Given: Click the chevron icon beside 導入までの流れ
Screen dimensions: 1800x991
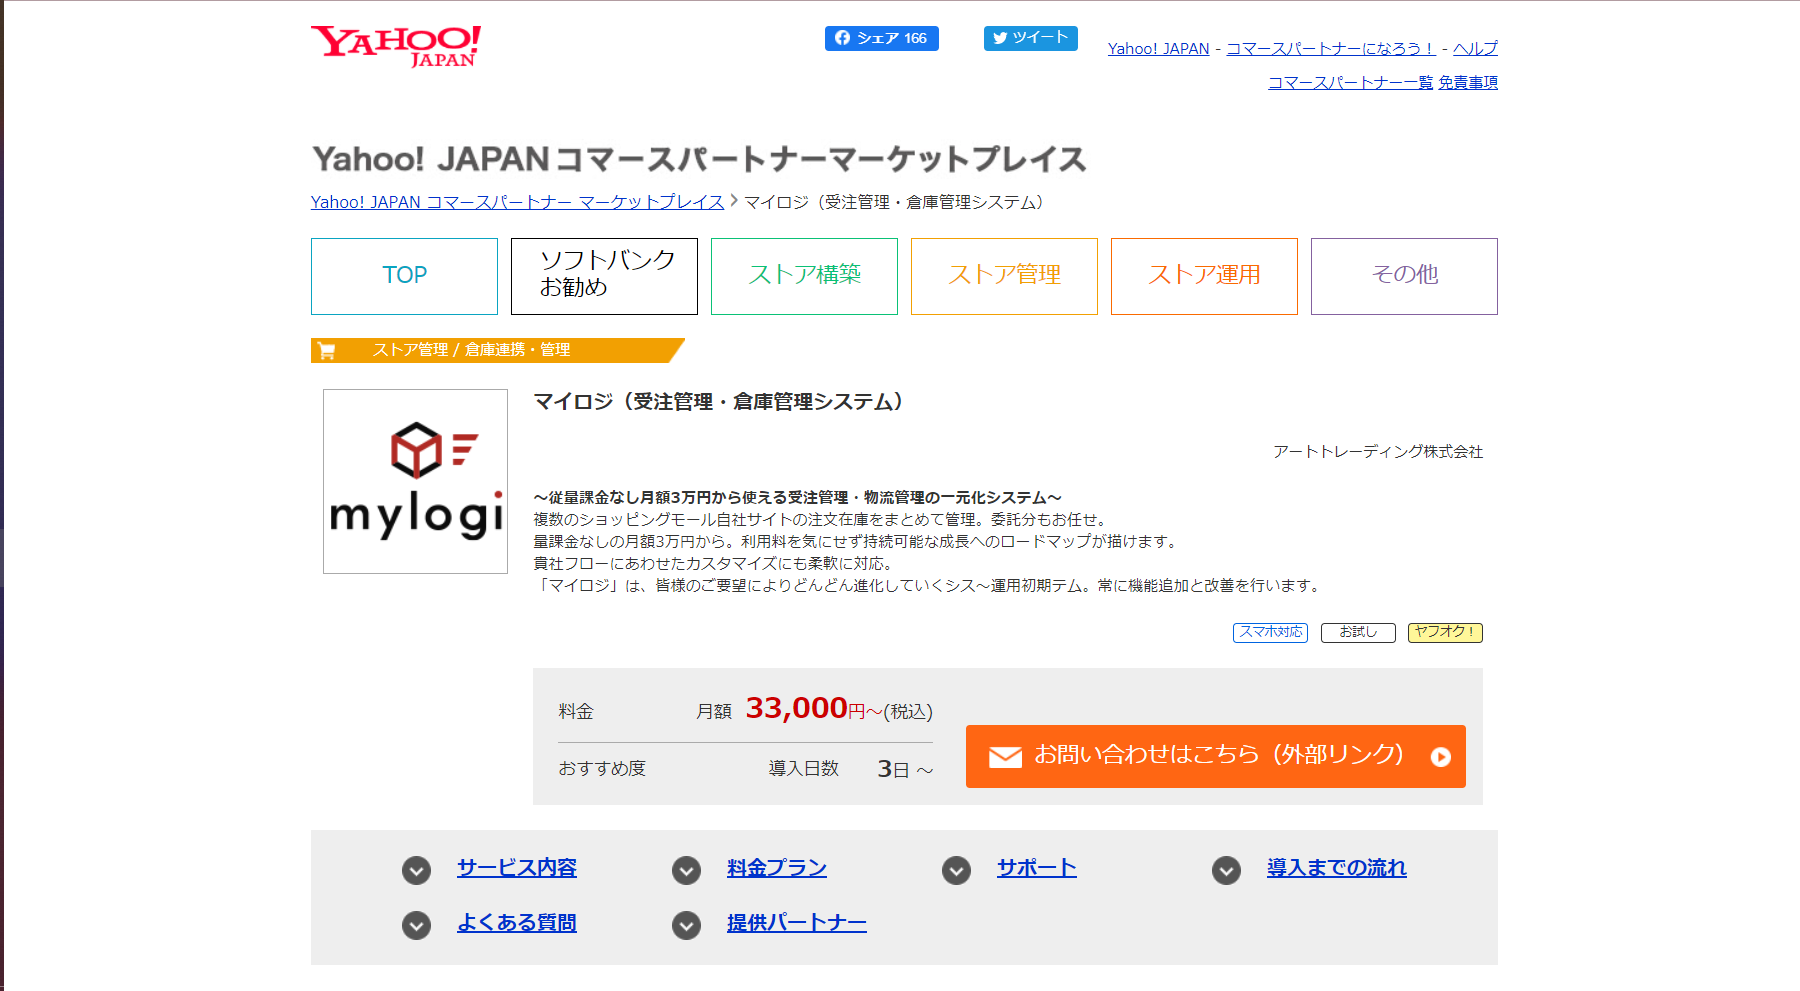Looking at the screenshot, I should (x=1226, y=870).
